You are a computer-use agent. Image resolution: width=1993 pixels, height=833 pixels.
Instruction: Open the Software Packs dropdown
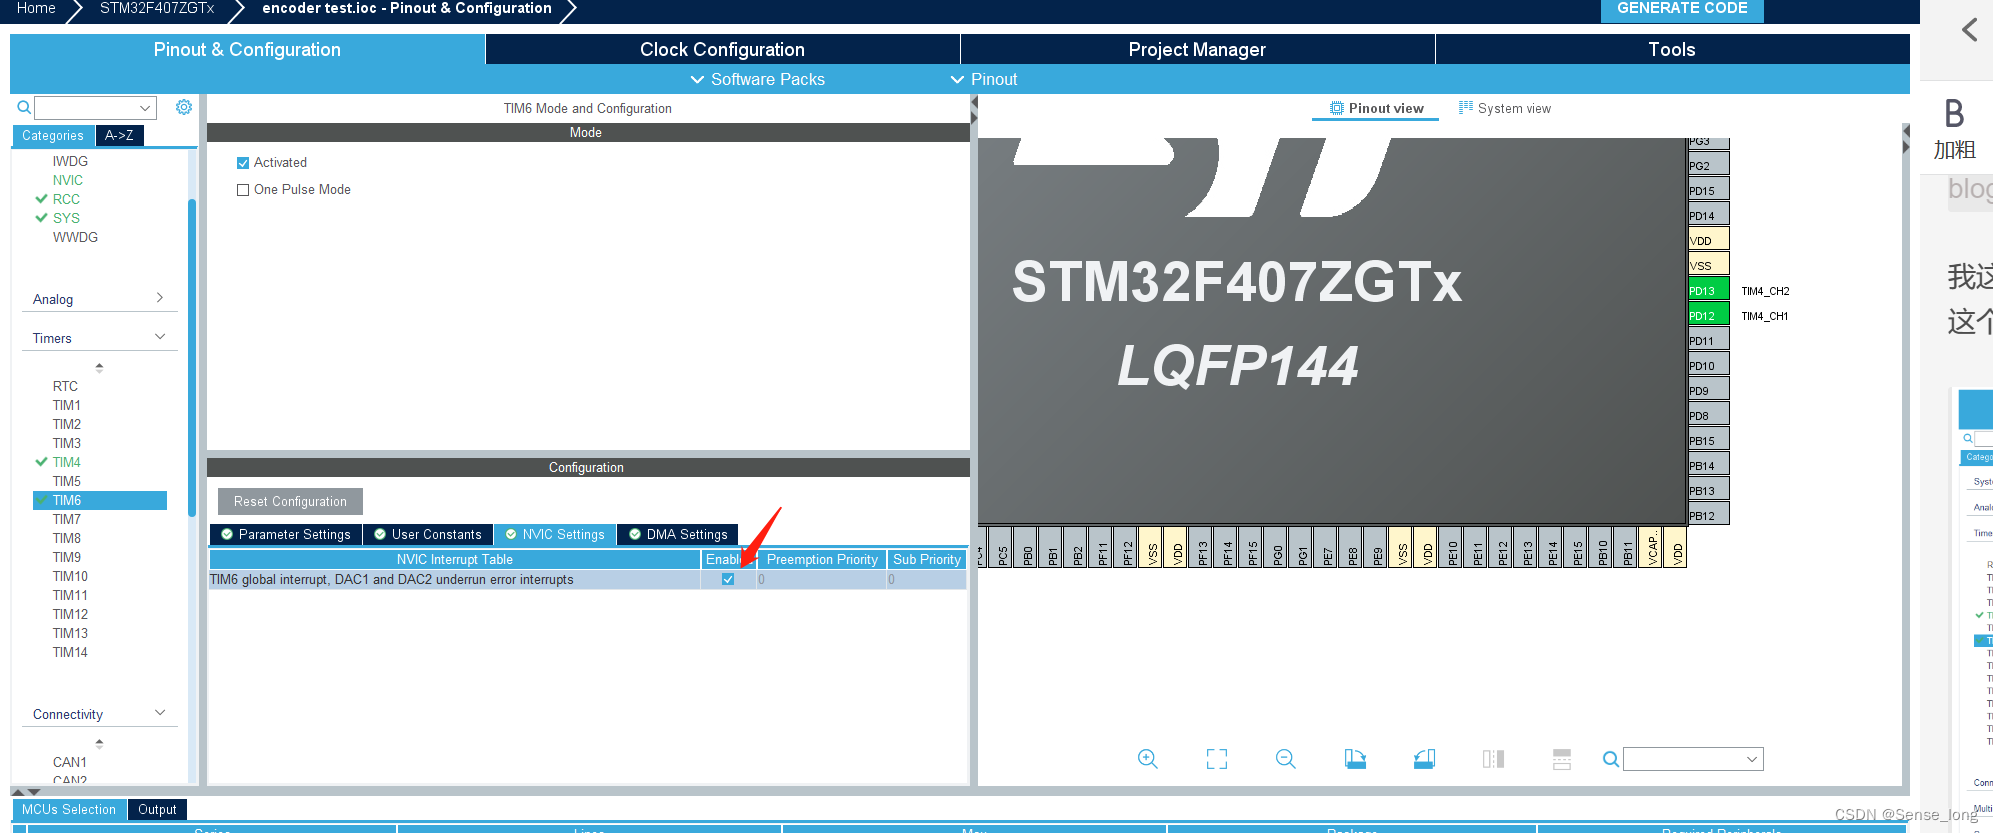758,79
